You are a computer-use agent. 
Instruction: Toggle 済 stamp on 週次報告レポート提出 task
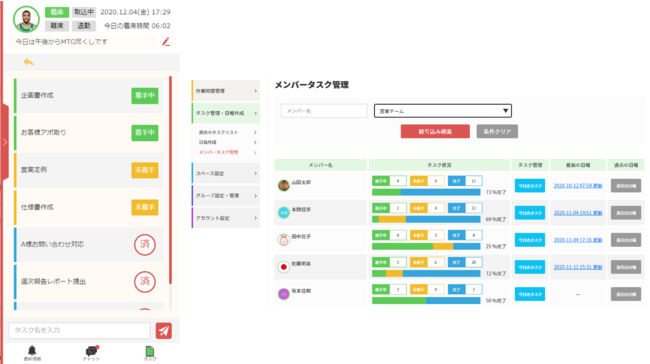(x=145, y=281)
